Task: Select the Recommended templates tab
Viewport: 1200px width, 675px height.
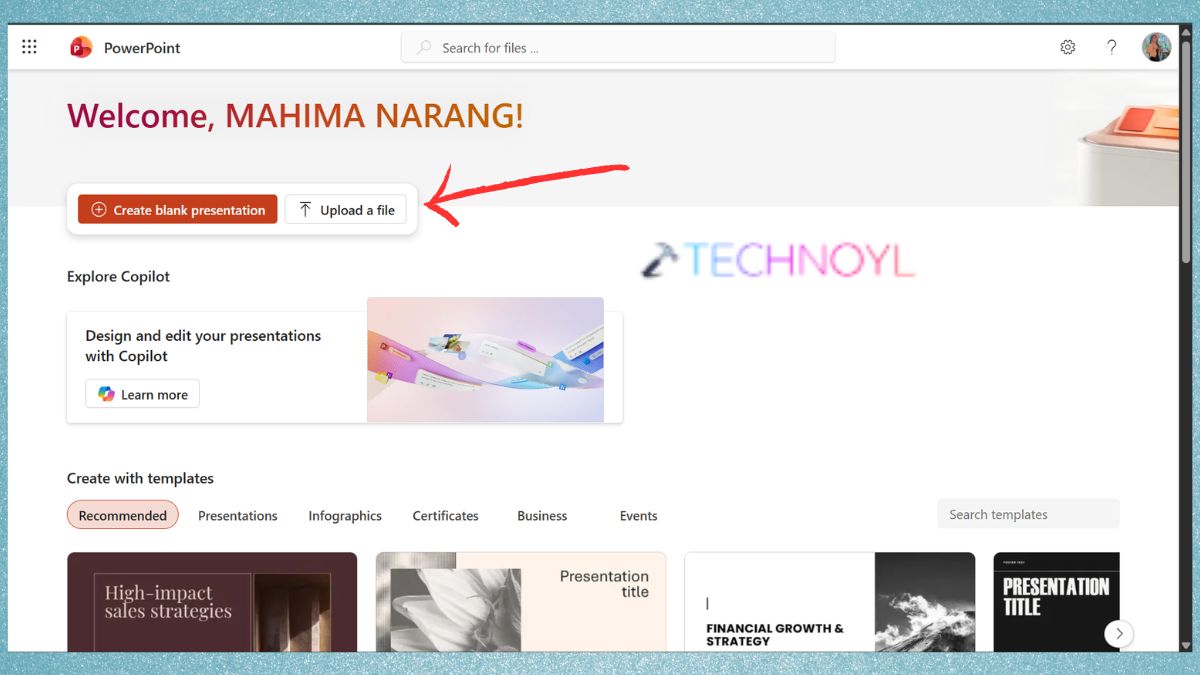Action: coord(123,515)
